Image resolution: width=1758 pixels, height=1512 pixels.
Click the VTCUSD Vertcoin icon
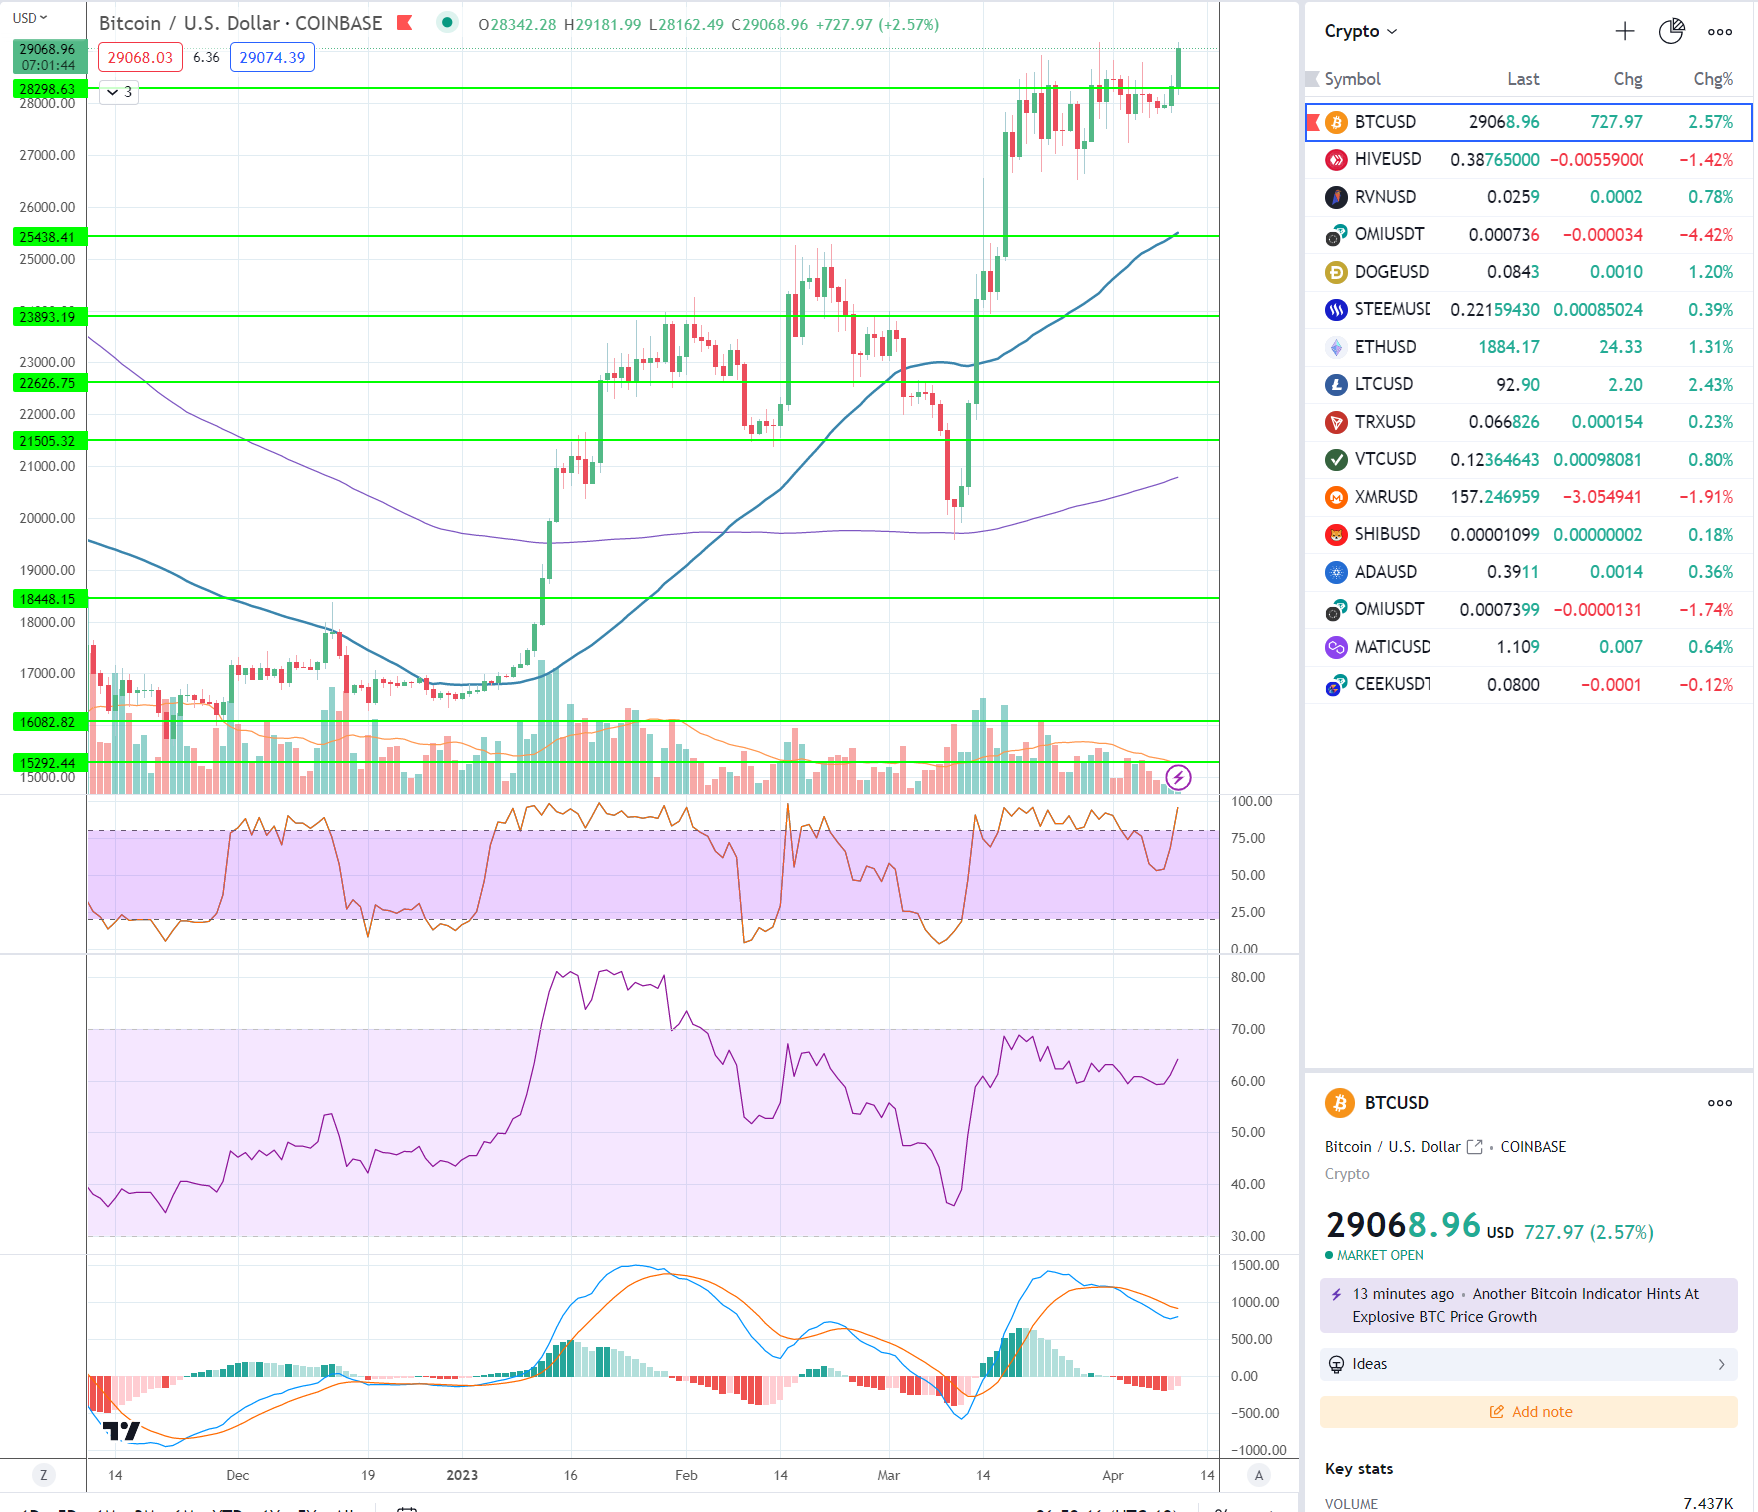pyautogui.click(x=1336, y=460)
